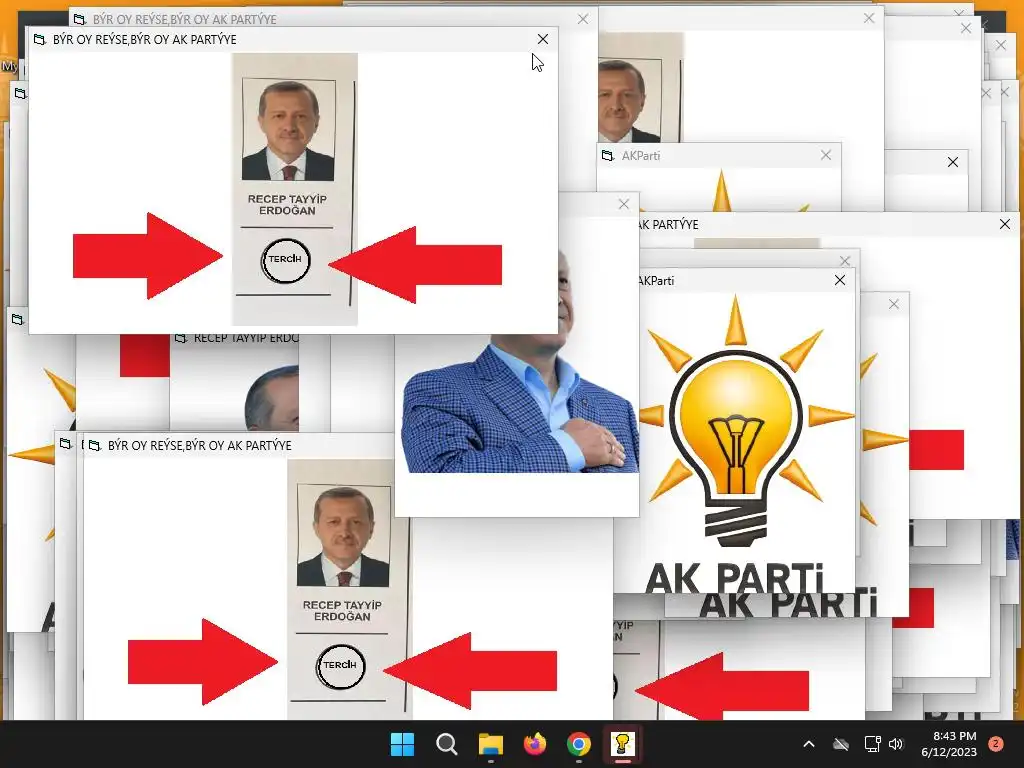The width and height of the screenshot is (1024, 768).
Task: Click the window icon of the BÝR OY REÝSE window beside the cursor
Action: click(40, 39)
